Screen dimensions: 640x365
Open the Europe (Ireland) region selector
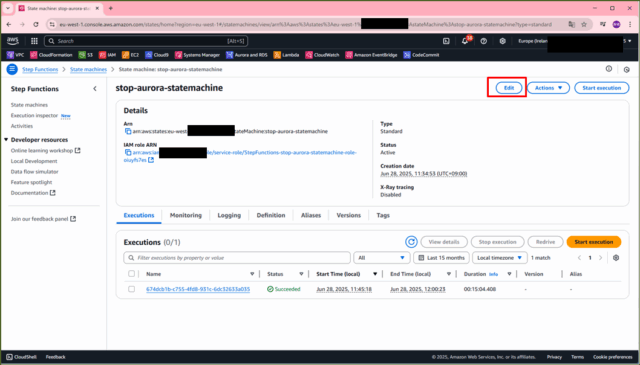click(x=533, y=41)
